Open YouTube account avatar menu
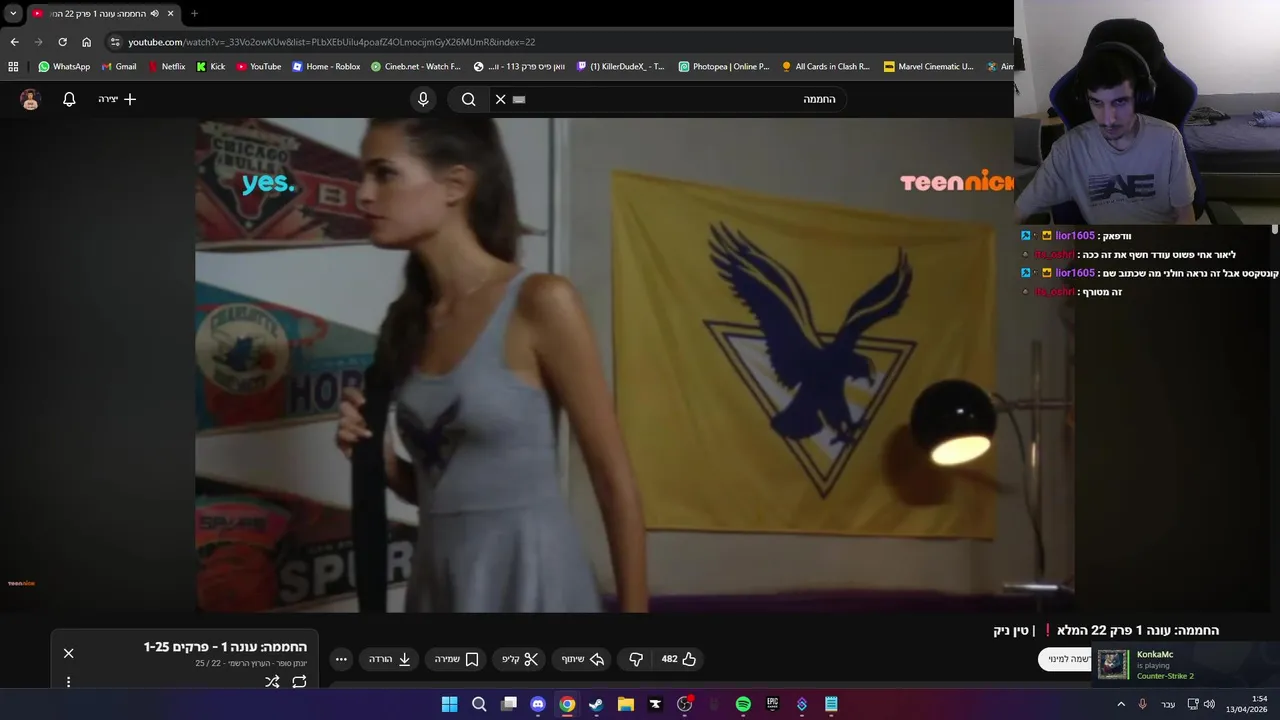 (x=30, y=99)
